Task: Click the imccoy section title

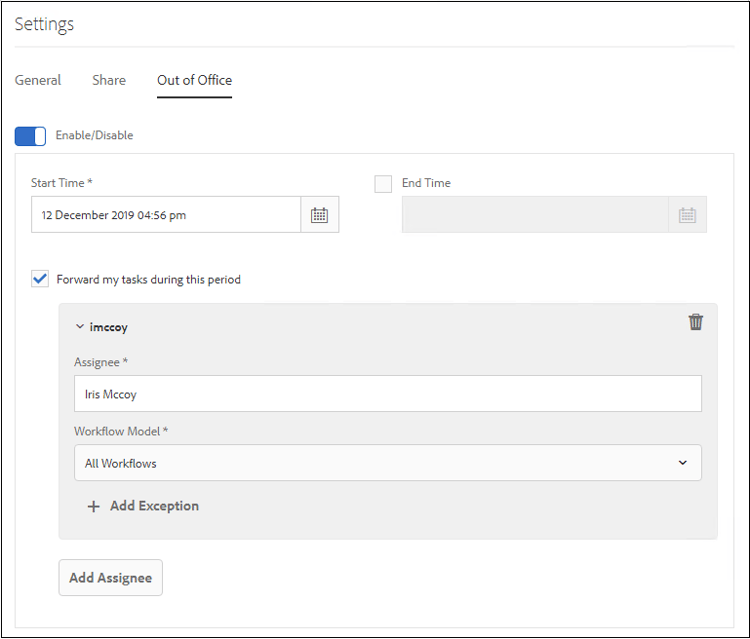Action: click(109, 327)
